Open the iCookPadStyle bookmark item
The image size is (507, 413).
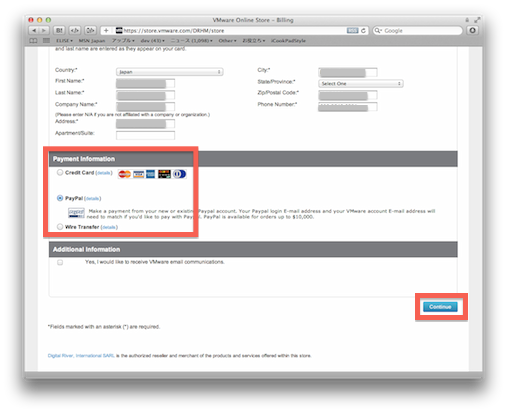[288, 41]
